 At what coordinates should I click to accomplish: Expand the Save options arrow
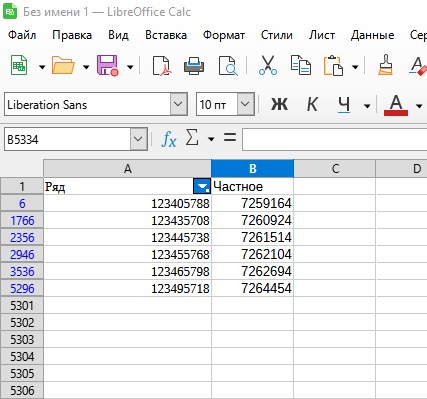click(130, 67)
